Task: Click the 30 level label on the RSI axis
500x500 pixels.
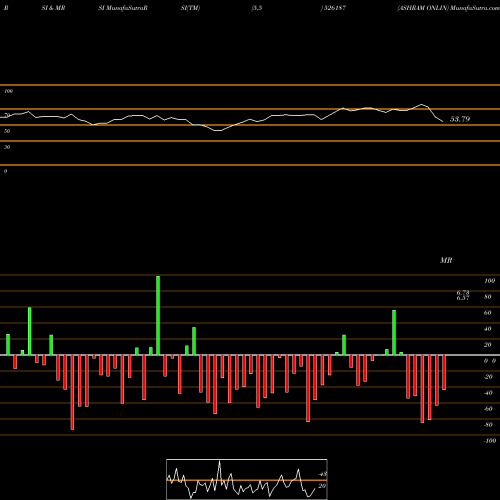Action: (x=7, y=147)
